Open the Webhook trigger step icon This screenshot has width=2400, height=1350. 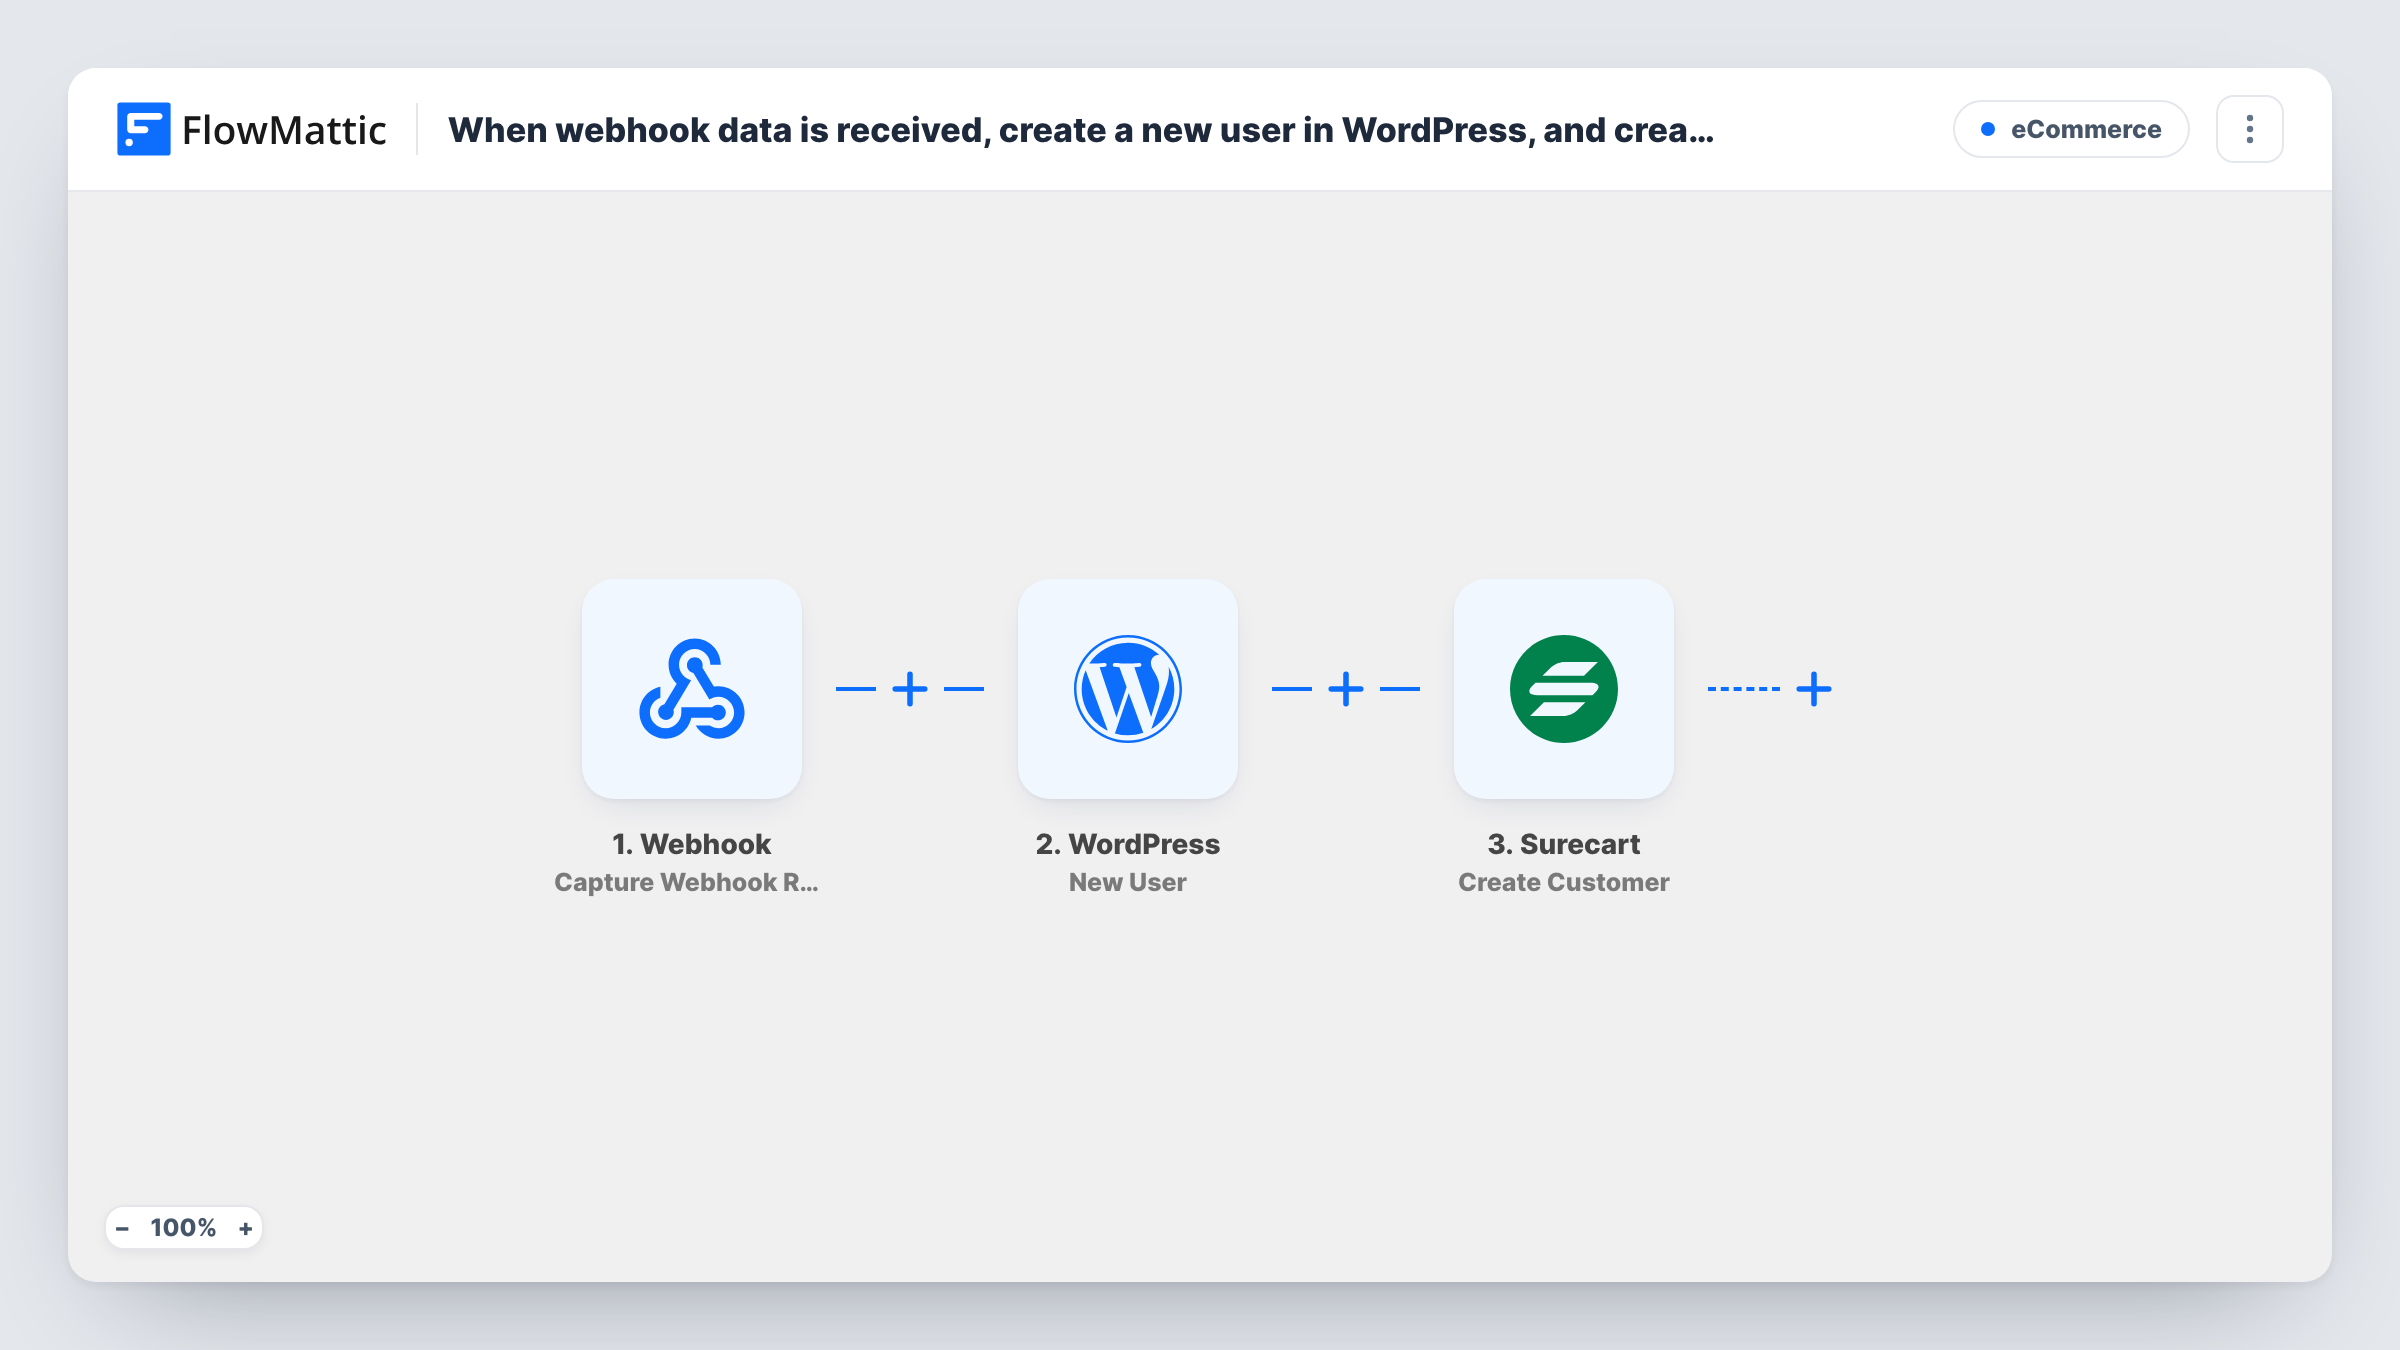click(692, 689)
